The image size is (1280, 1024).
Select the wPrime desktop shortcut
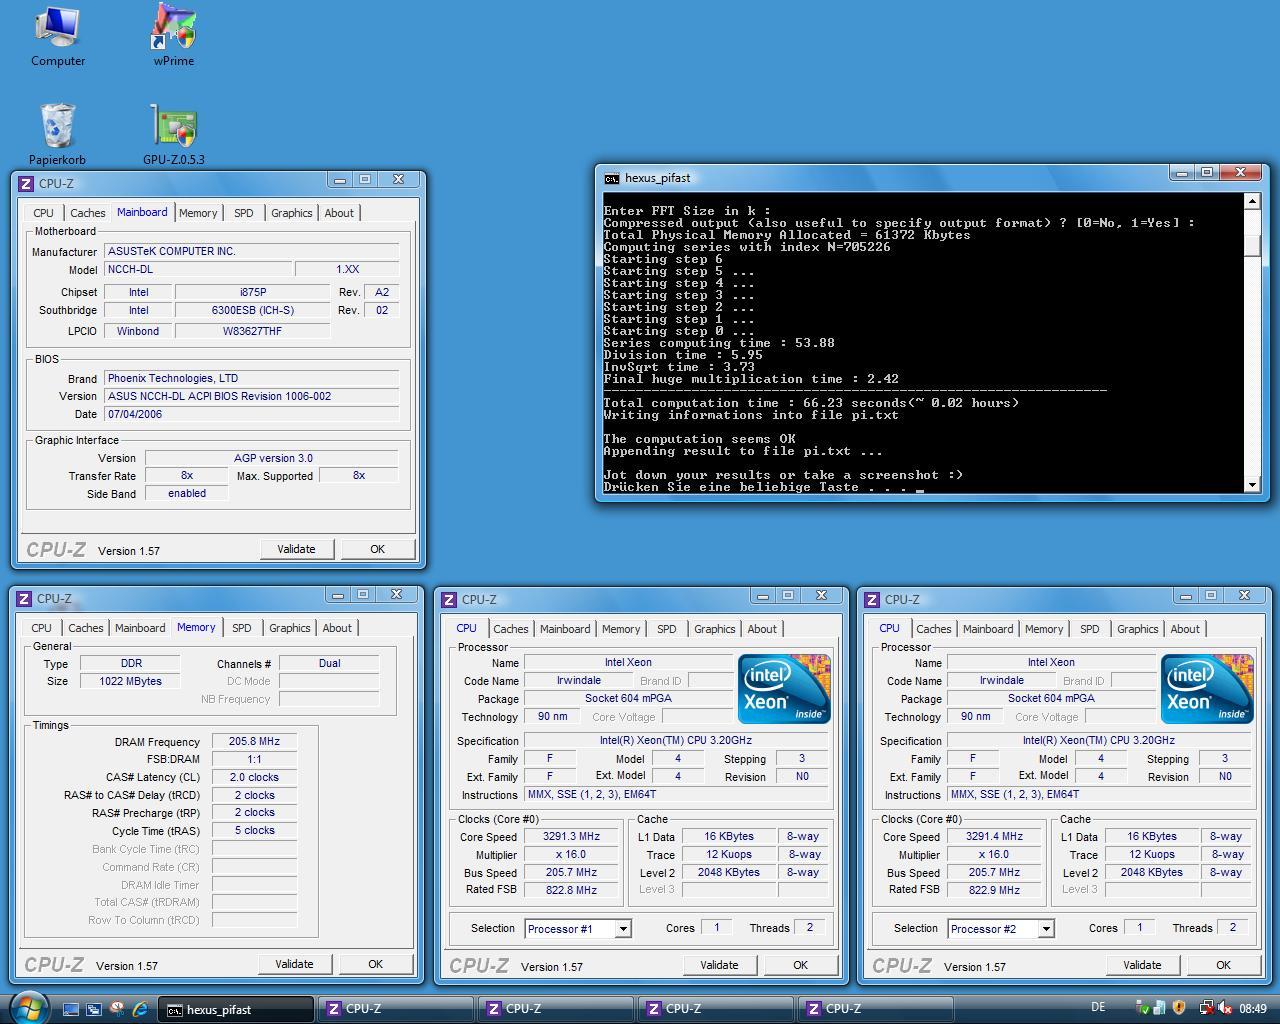click(174, 36)
